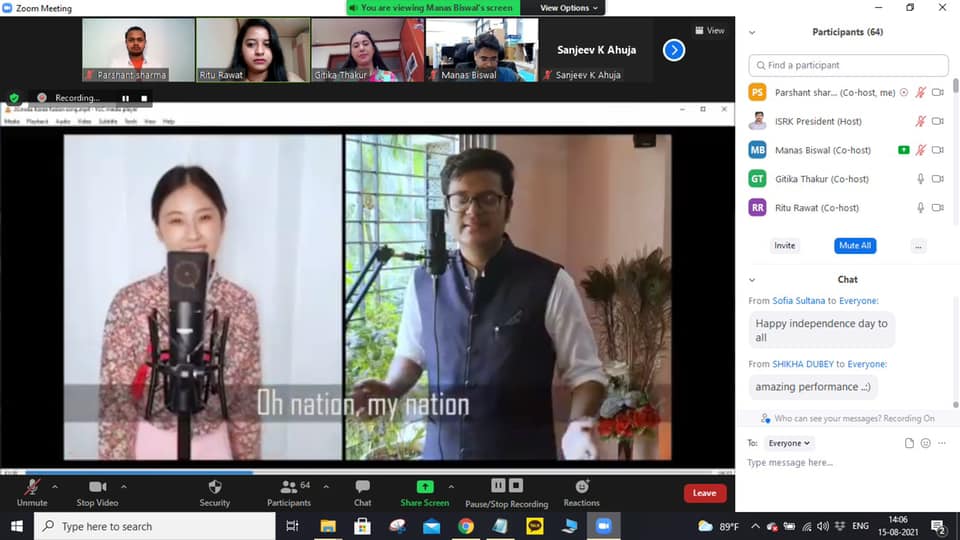Open the Chat icon in toolbar
The image size is (960, 540).
[362, 487]
